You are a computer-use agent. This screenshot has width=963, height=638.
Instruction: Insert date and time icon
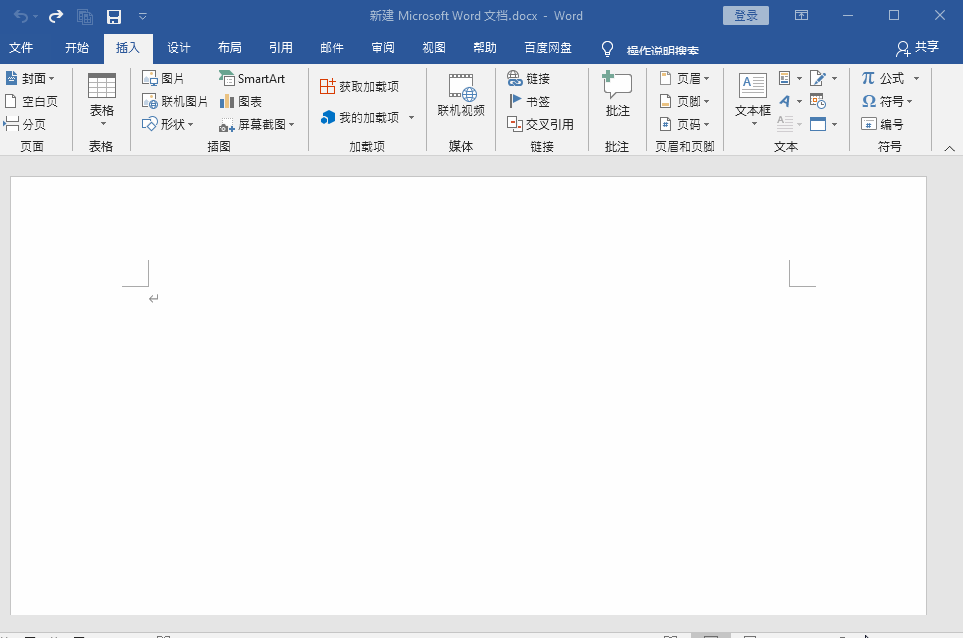coord(817,101)
